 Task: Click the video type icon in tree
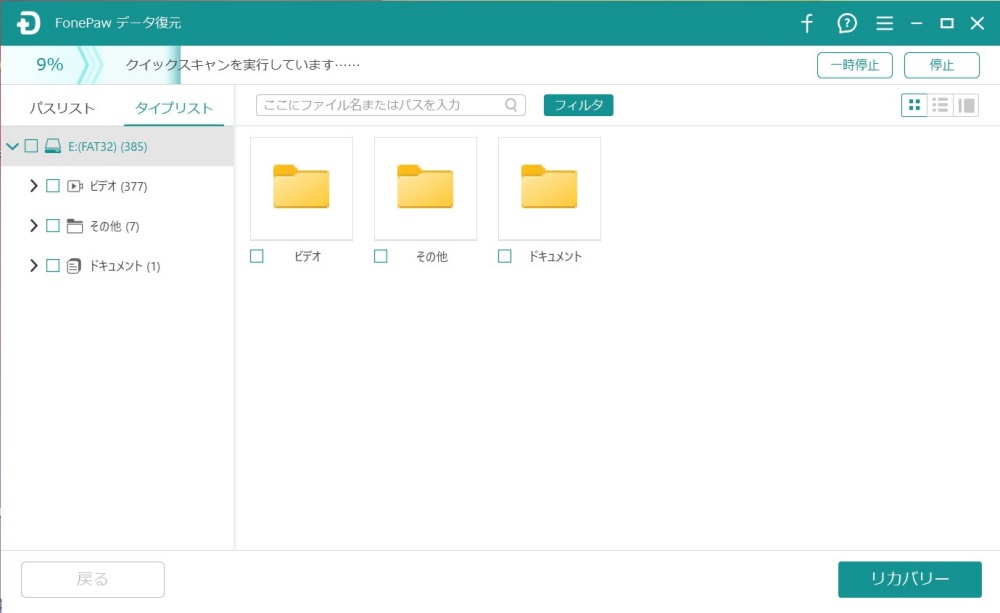coord(75,186)
